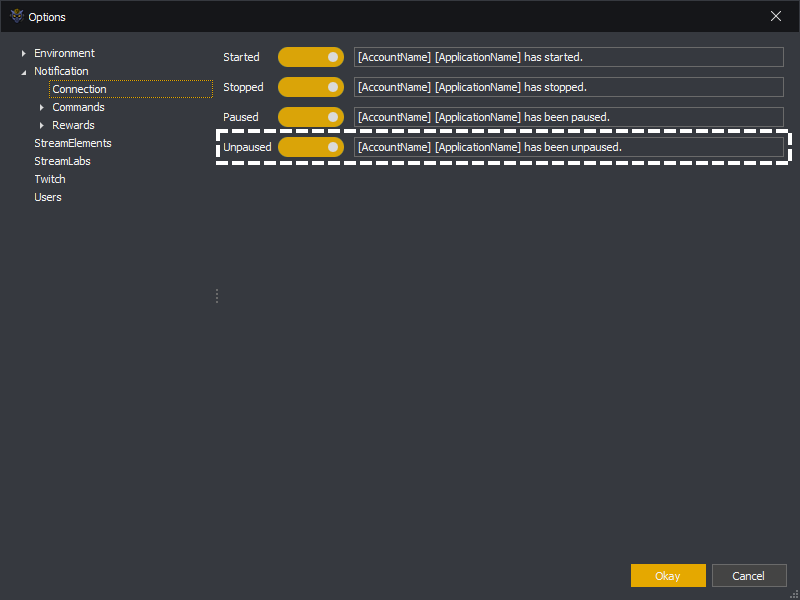Collapse the Notification tree node
Image resolution: width=800 pixels, height=600 pixels.
23,72
